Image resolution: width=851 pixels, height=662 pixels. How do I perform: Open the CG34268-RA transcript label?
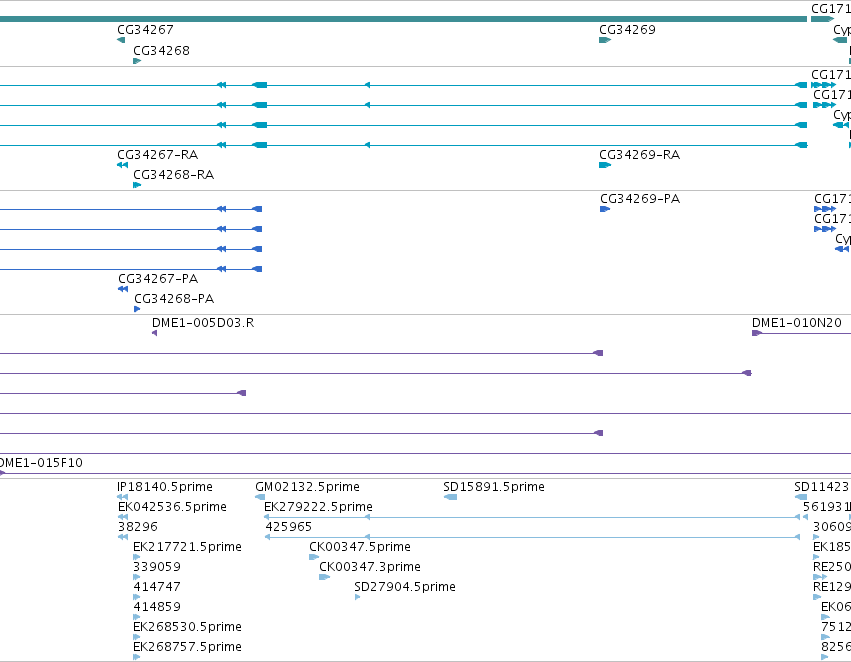click(x=174, y=175)
